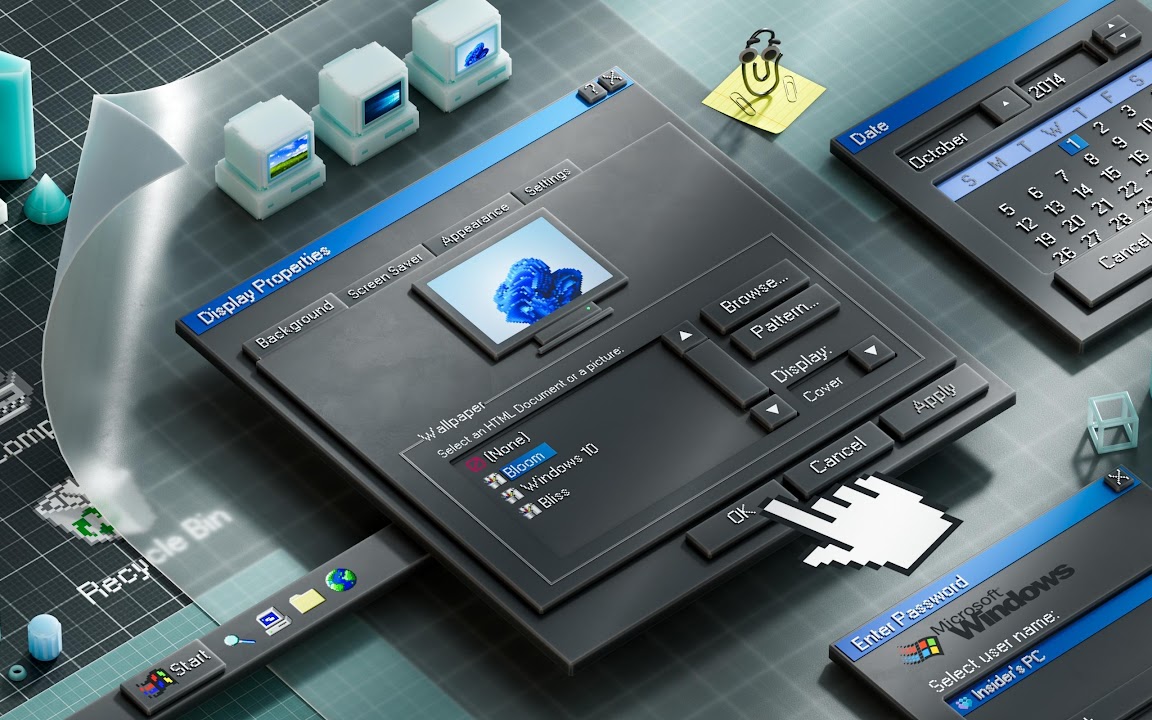The height and width of the screenshot is (720, 1152).
Task: Select day 19 in the calendar
Action: click(x=1045, y=239)
